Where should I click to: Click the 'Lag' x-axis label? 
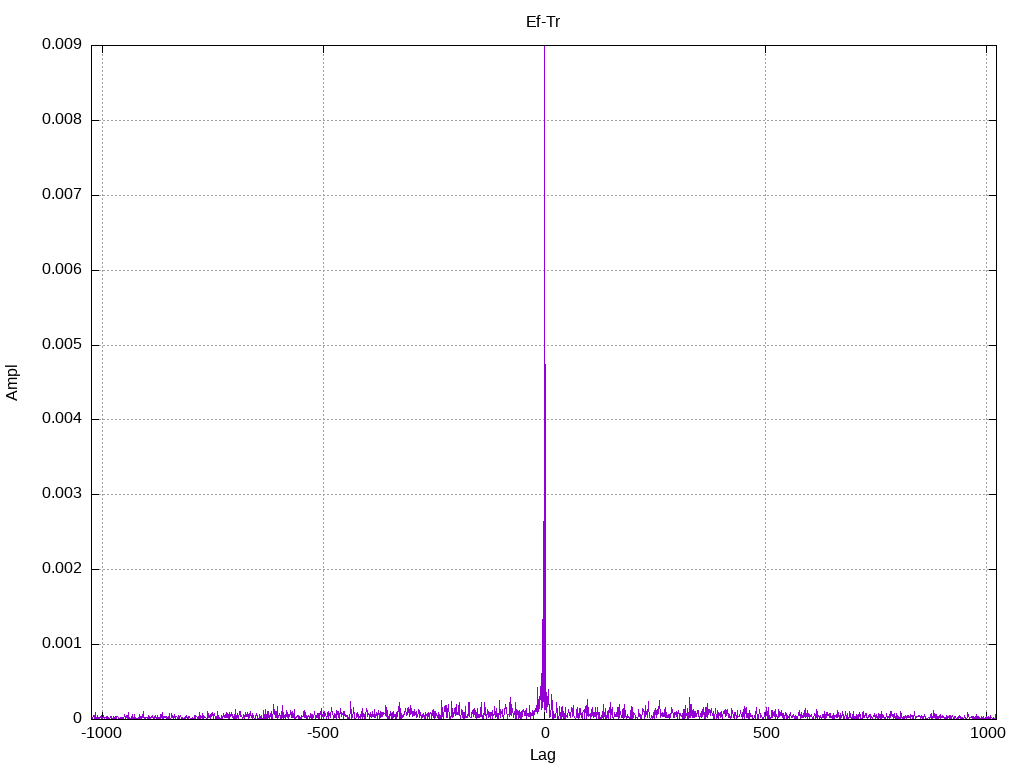point(543,755)
